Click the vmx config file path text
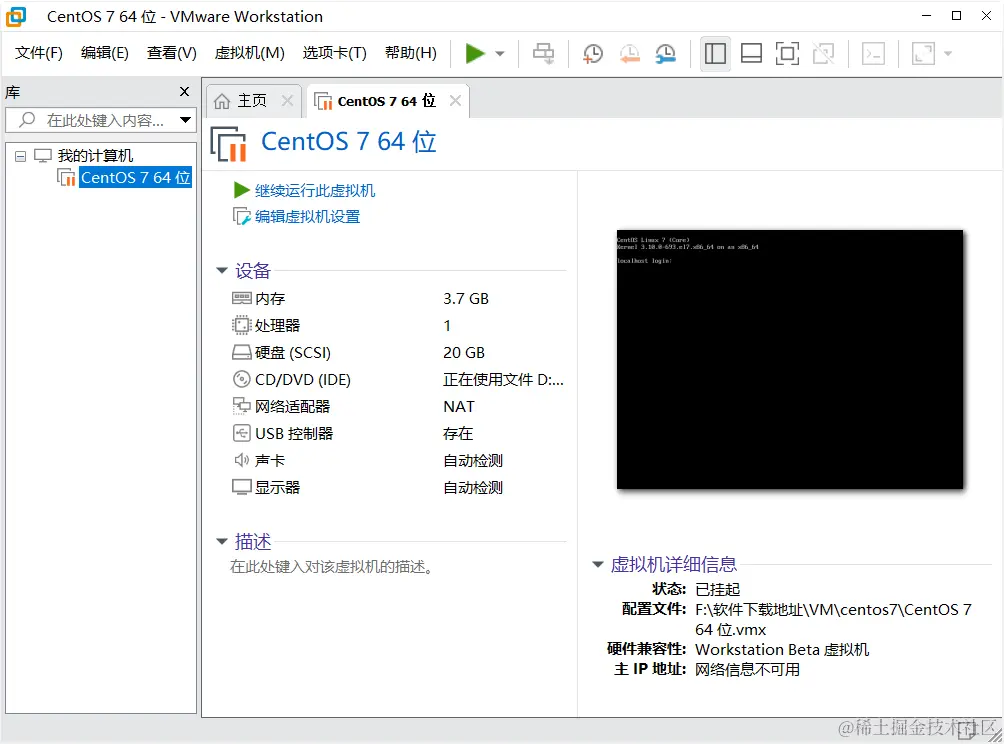 (833, 619)
